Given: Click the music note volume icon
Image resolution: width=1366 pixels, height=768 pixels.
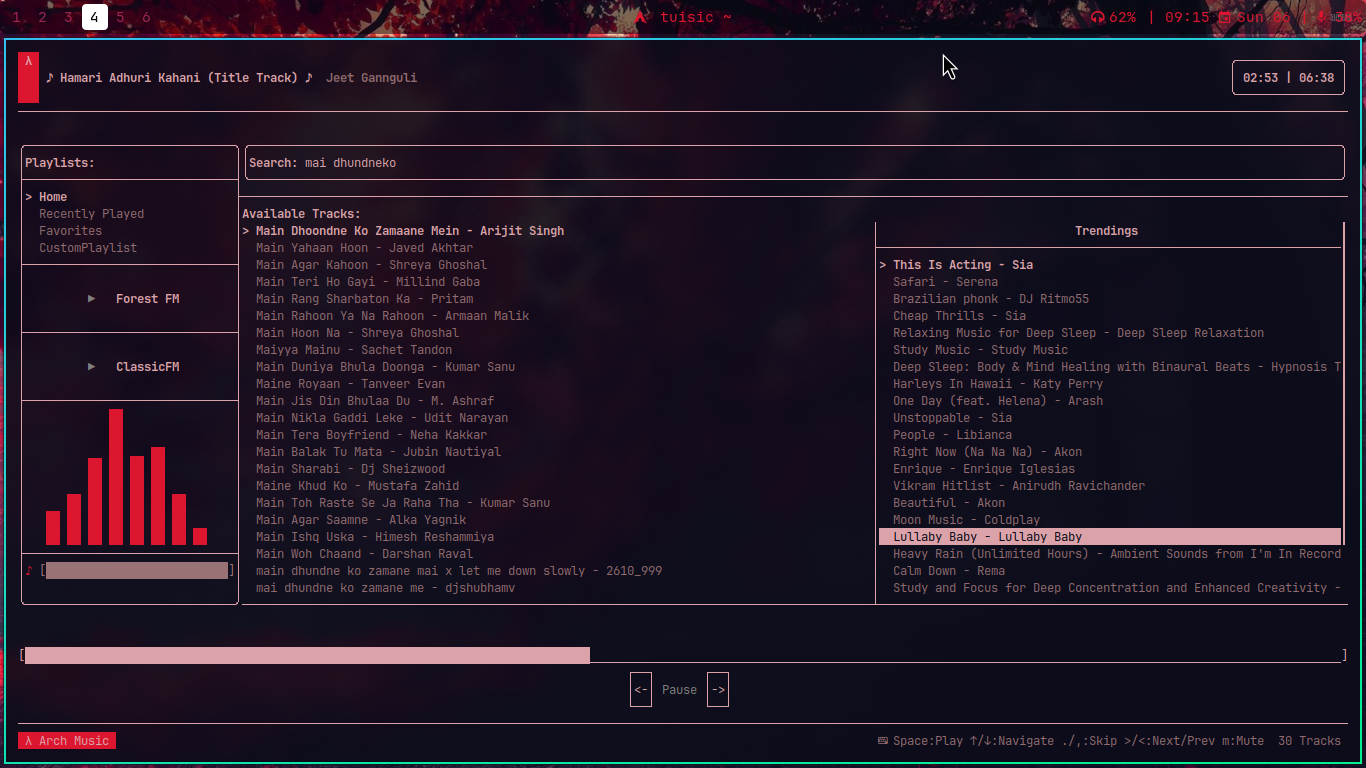Looking at the screenshot, I should click(29, 570).
